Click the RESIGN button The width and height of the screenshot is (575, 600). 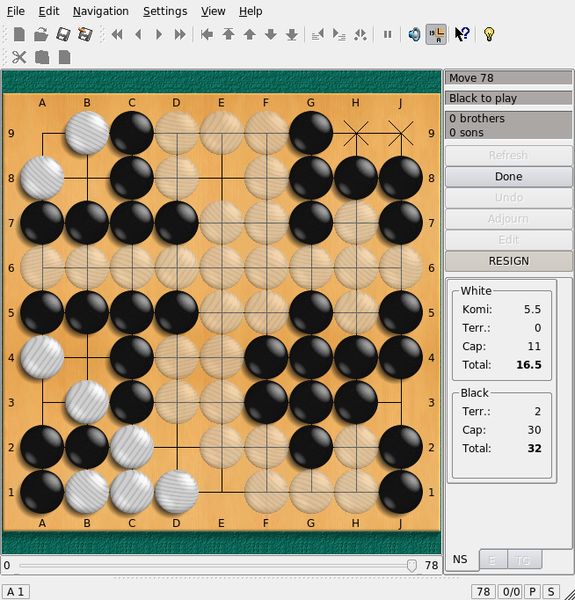508,261
